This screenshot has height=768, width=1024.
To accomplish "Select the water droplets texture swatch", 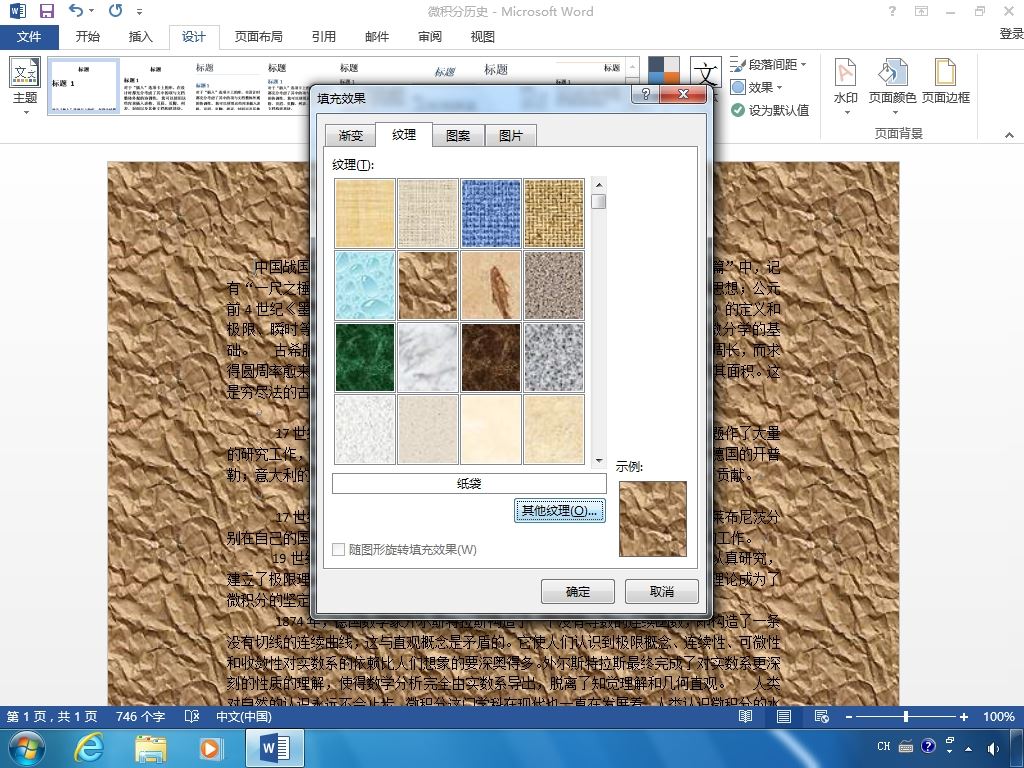I will (364, 285).
